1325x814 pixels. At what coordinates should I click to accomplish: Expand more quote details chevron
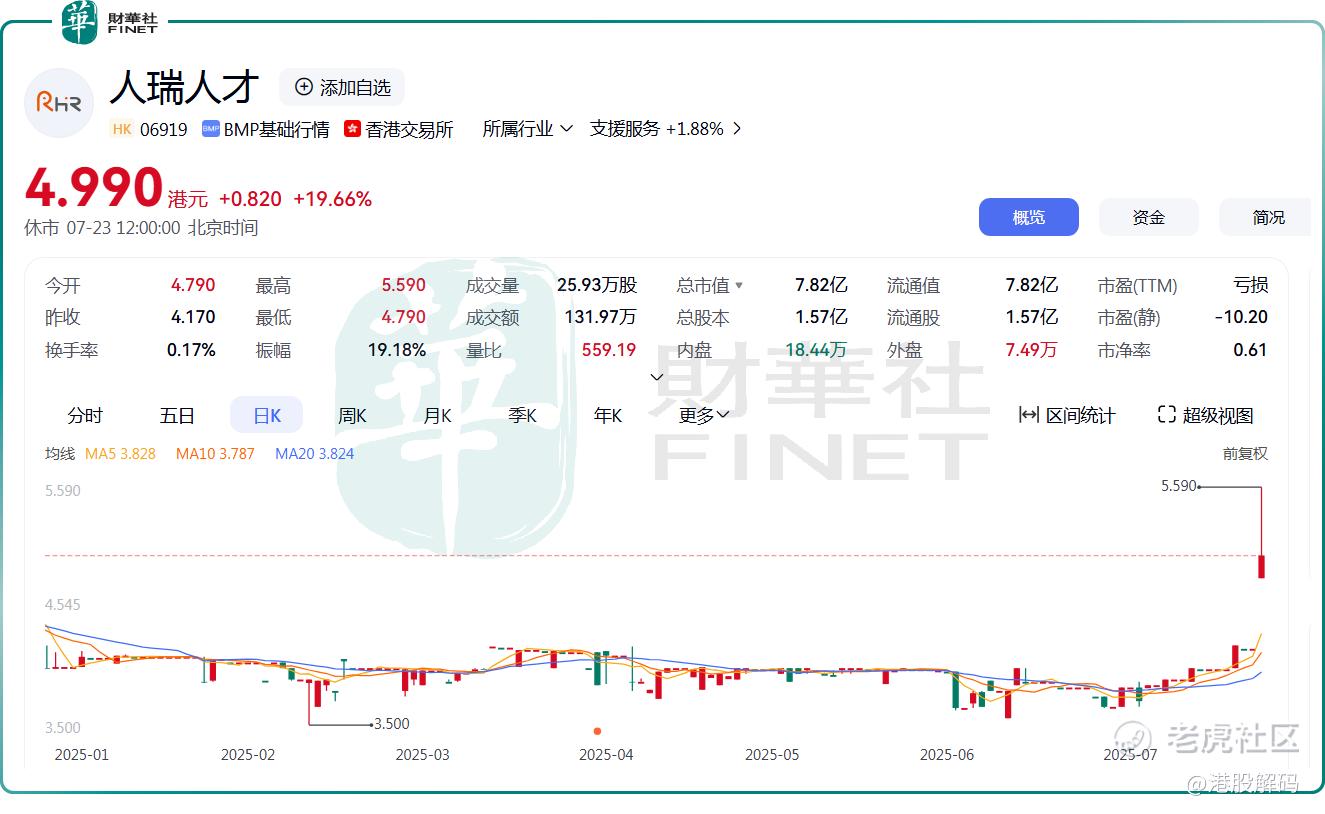(x=657, y=377)
